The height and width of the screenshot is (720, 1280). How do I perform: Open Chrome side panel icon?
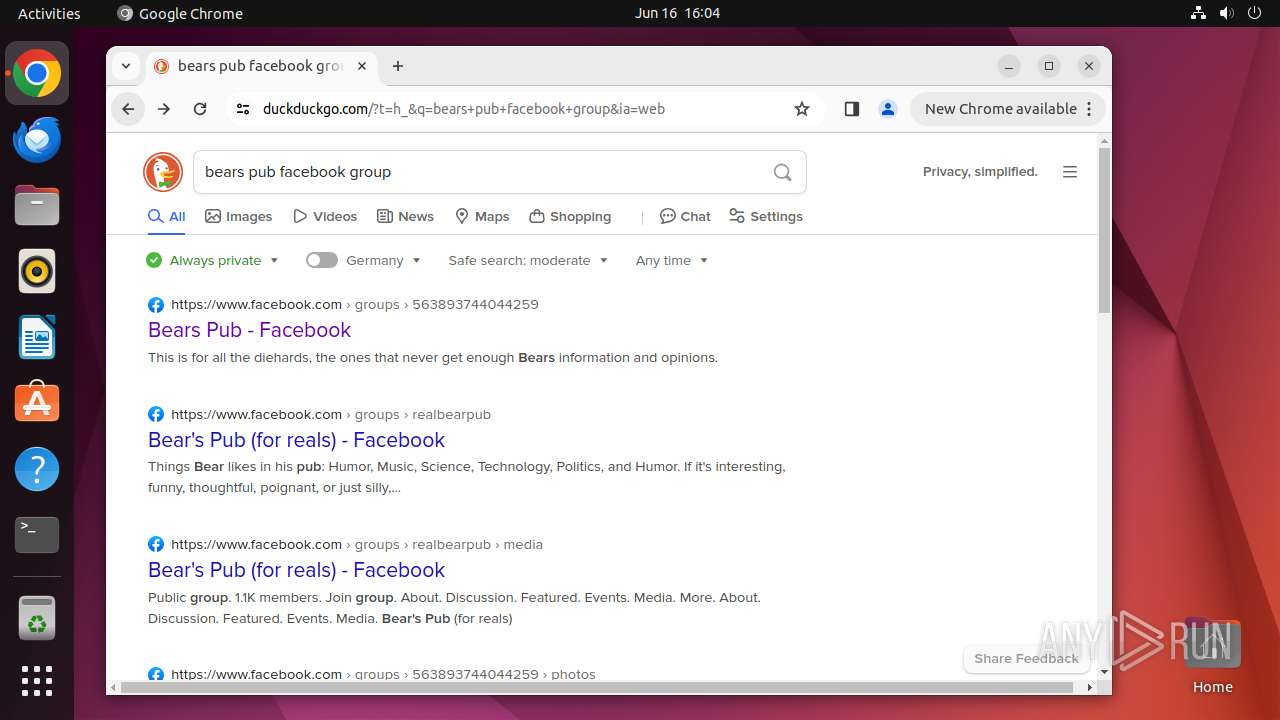click(x=852, y=109)
